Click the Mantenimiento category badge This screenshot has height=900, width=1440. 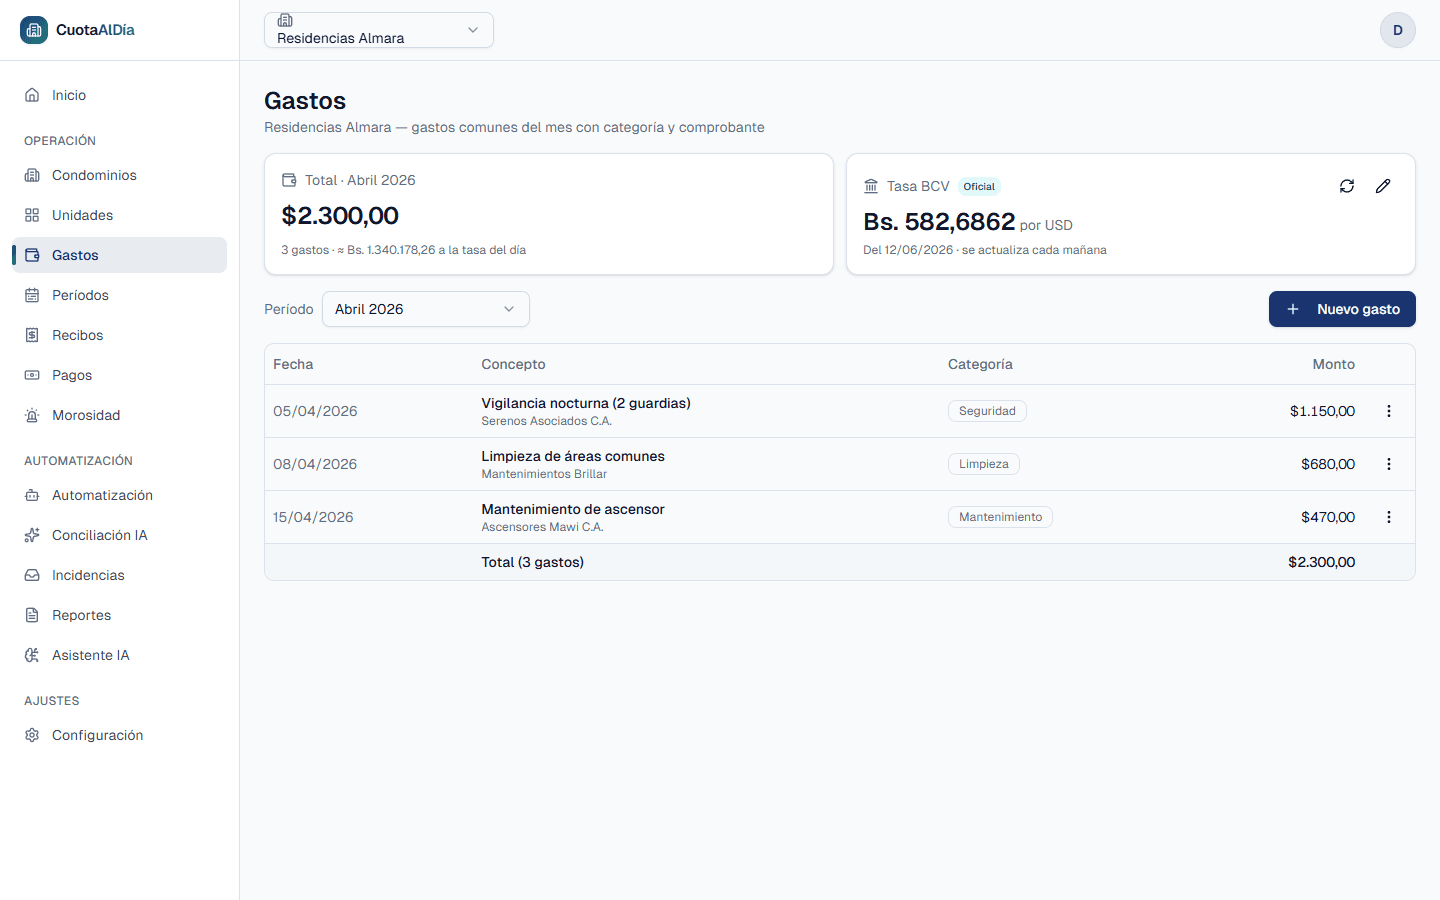[x=1000, y=517]
